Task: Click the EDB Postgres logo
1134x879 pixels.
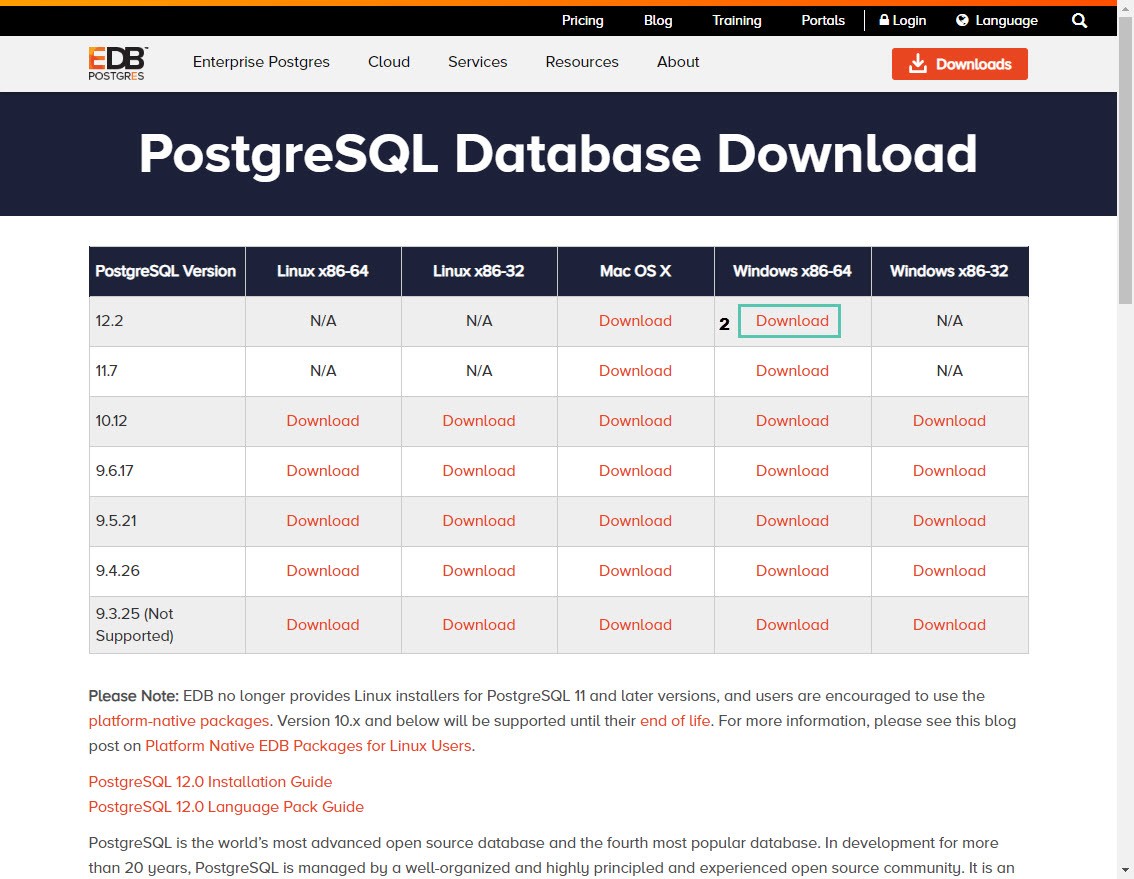Action: pos(116,63)
